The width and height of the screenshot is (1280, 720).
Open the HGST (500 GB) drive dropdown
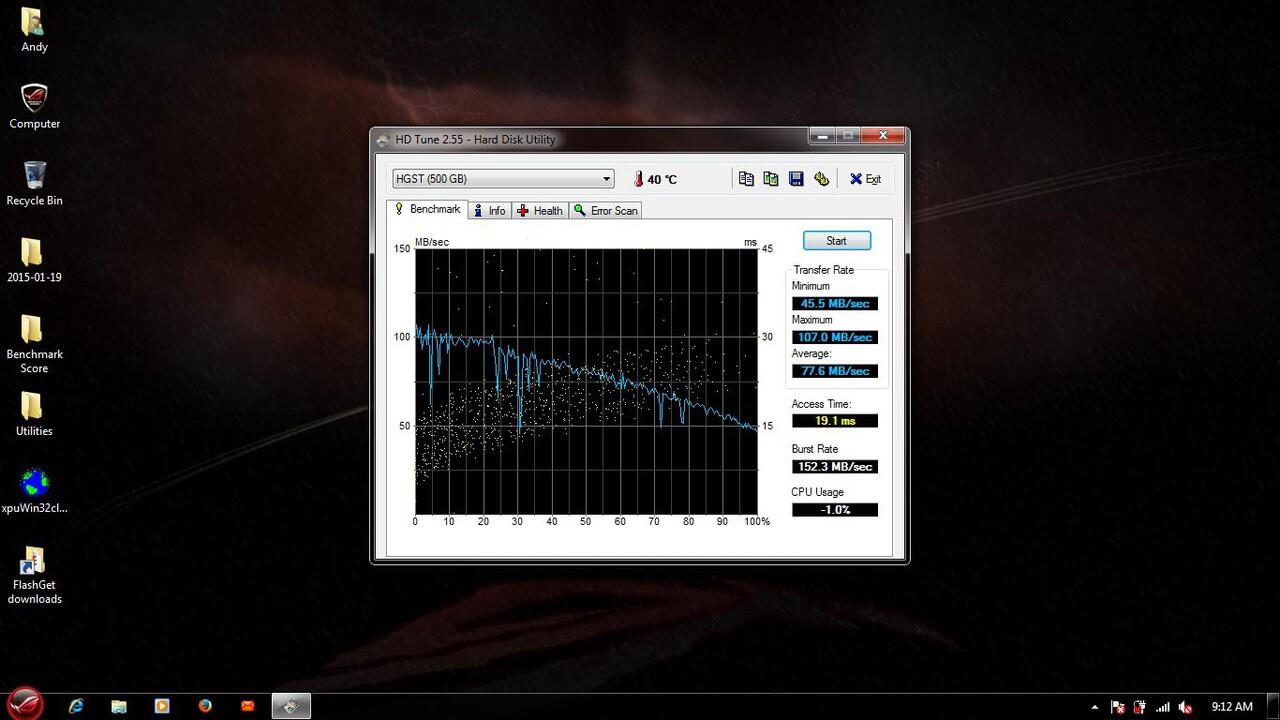503,179
